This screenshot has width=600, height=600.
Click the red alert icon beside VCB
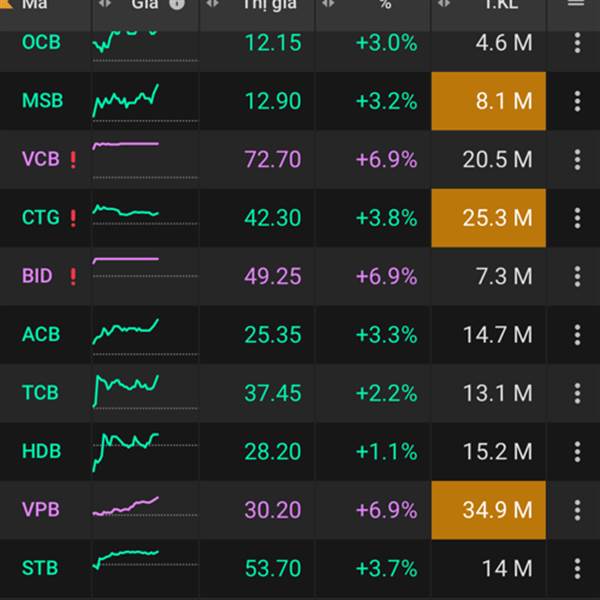(73, 160)
